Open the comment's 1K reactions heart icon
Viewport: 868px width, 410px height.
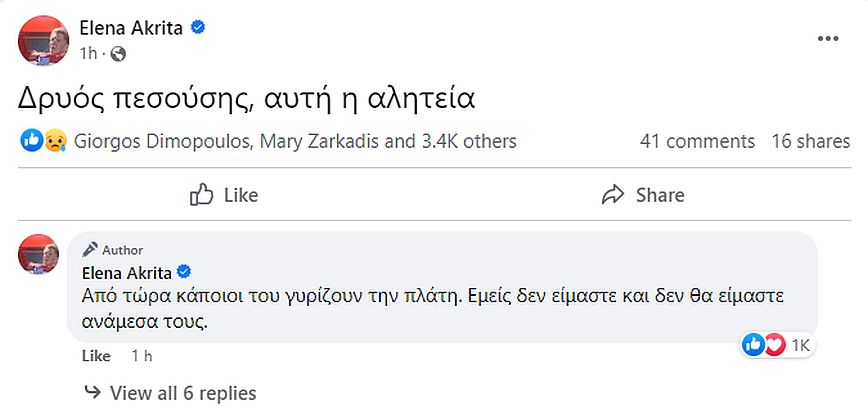[x=774, y=345]
